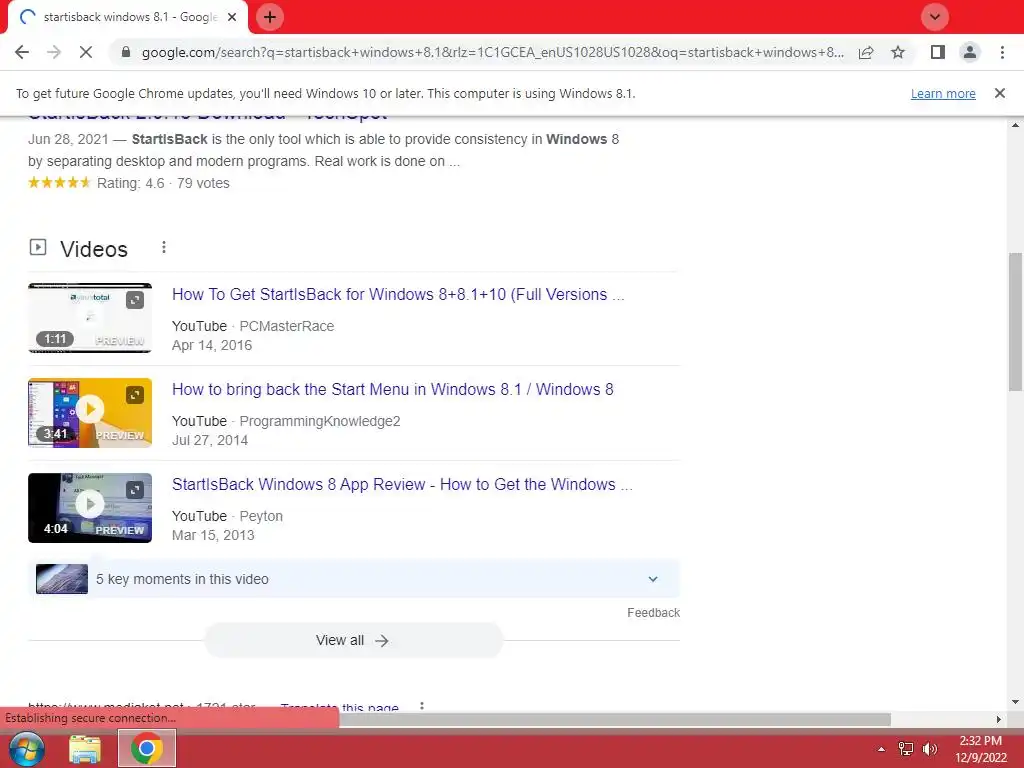Image resolution: width=1024 pixels, height=768 pixels.
Task: Click the 'Mar 15, 2013' date text
Action: [213, 536]
